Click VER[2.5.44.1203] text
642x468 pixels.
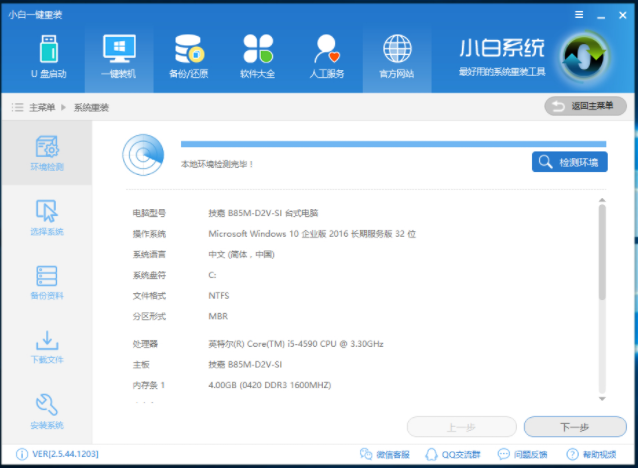coord(66,454)
